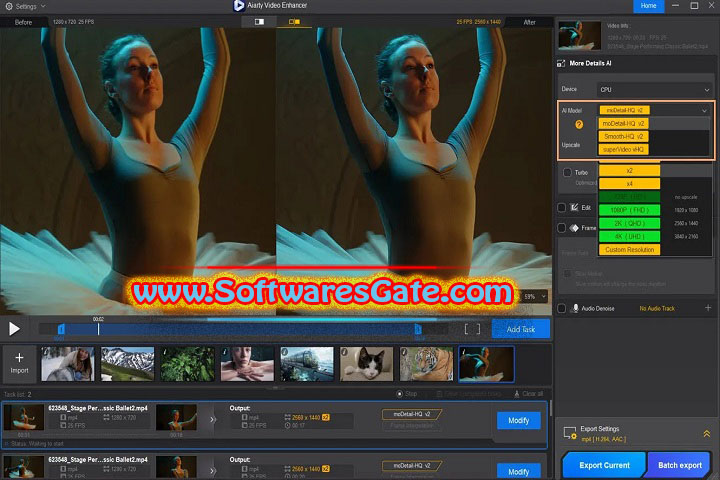Select x2 upscale option

[630, 170]
